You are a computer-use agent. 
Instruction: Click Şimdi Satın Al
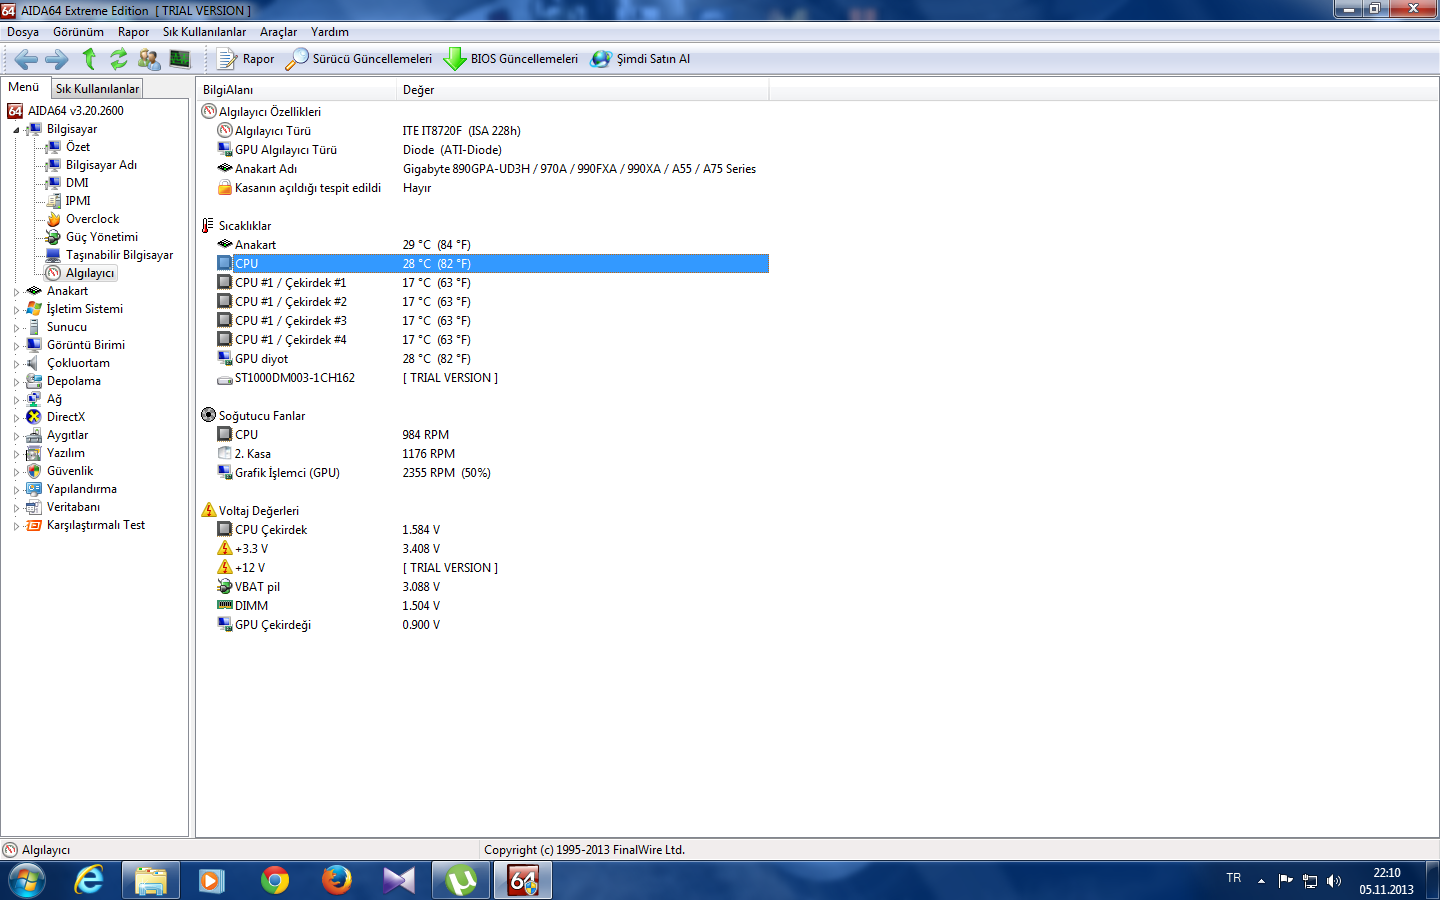coord(640,59)
